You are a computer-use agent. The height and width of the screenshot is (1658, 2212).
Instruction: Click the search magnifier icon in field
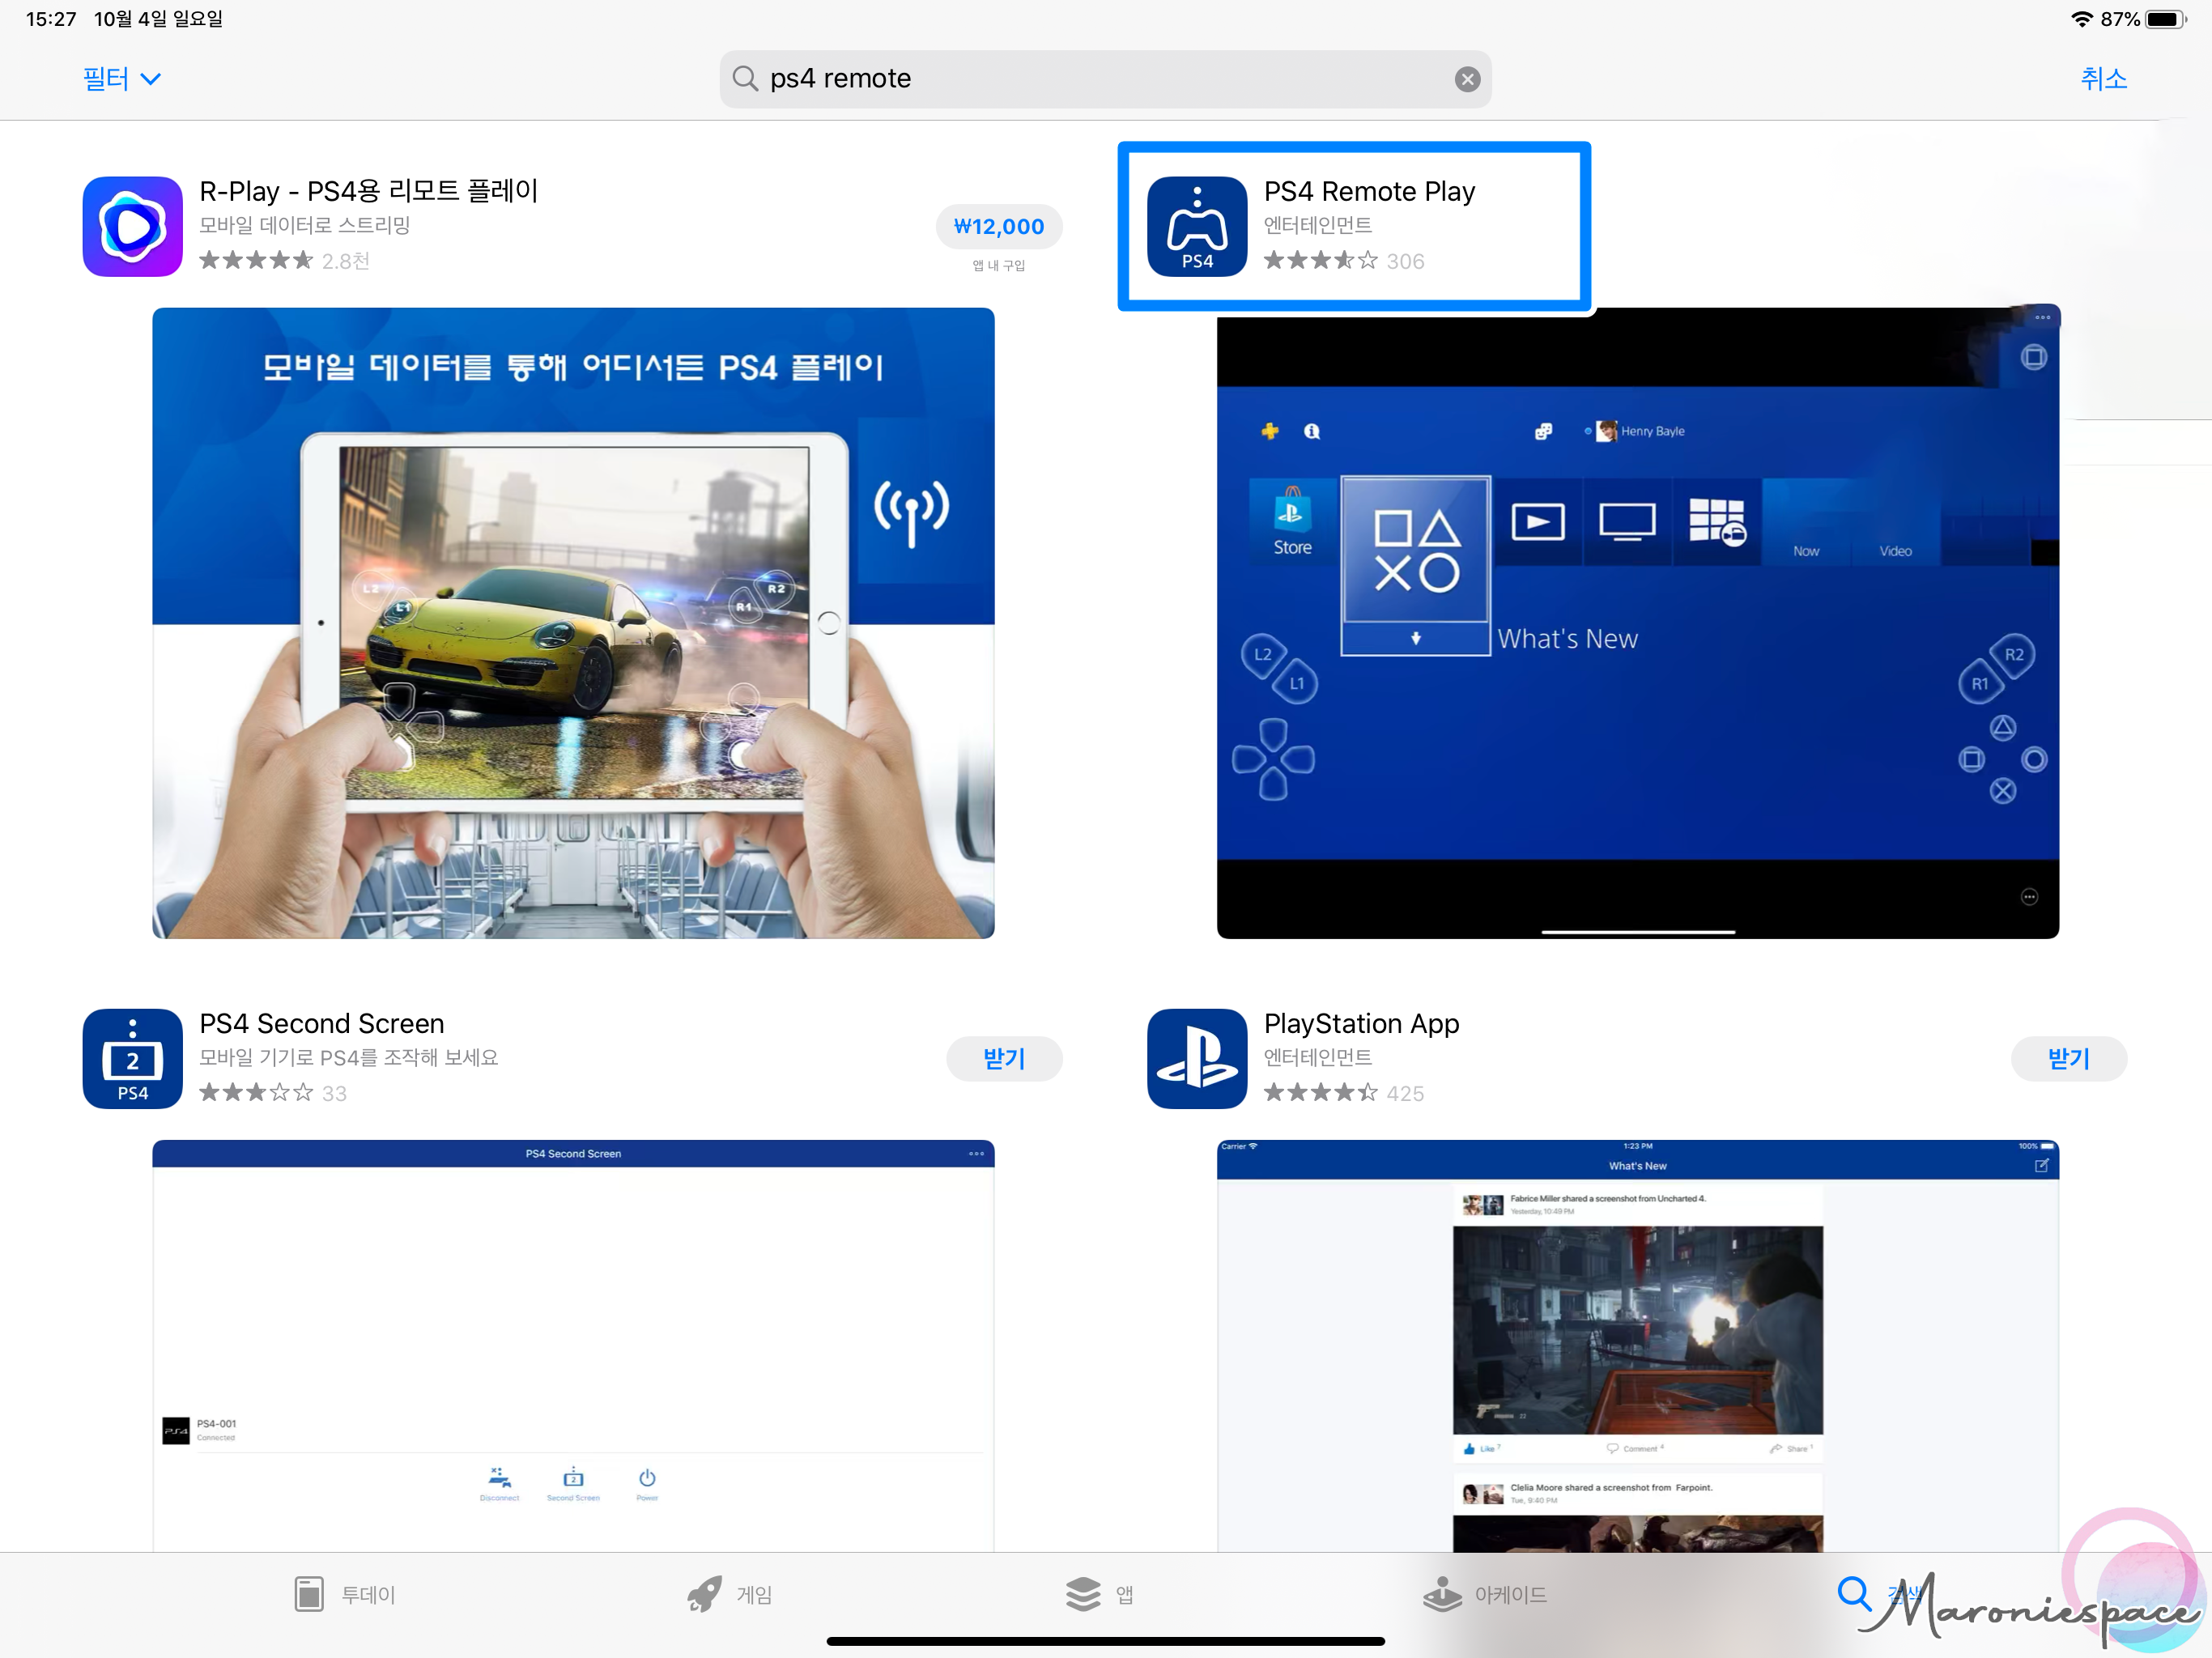(745, 79)
